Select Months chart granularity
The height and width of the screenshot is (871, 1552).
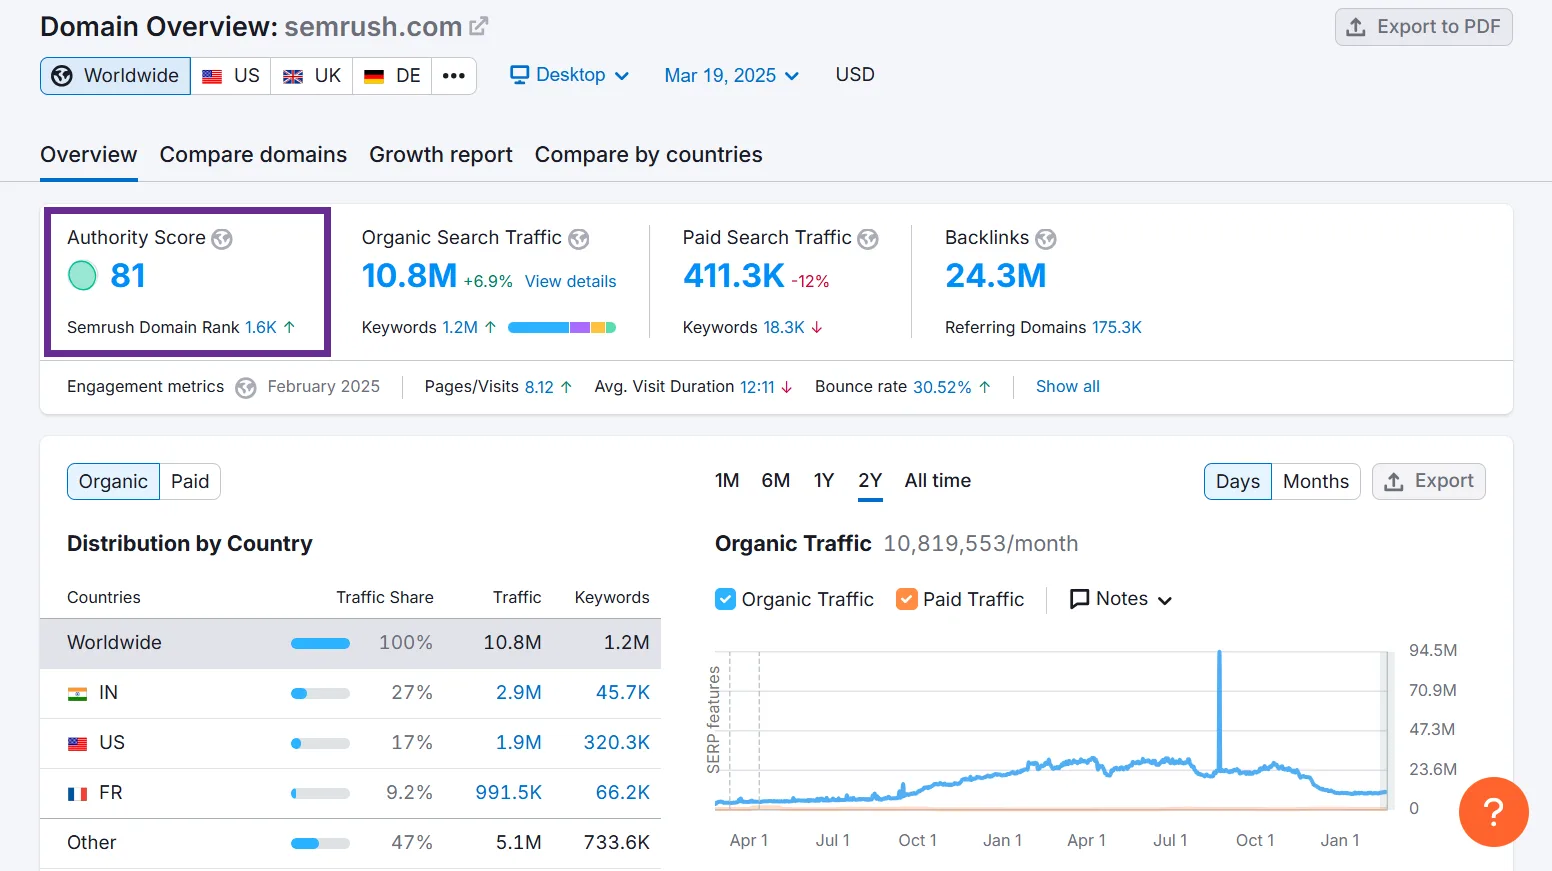tap(1316, 481)
